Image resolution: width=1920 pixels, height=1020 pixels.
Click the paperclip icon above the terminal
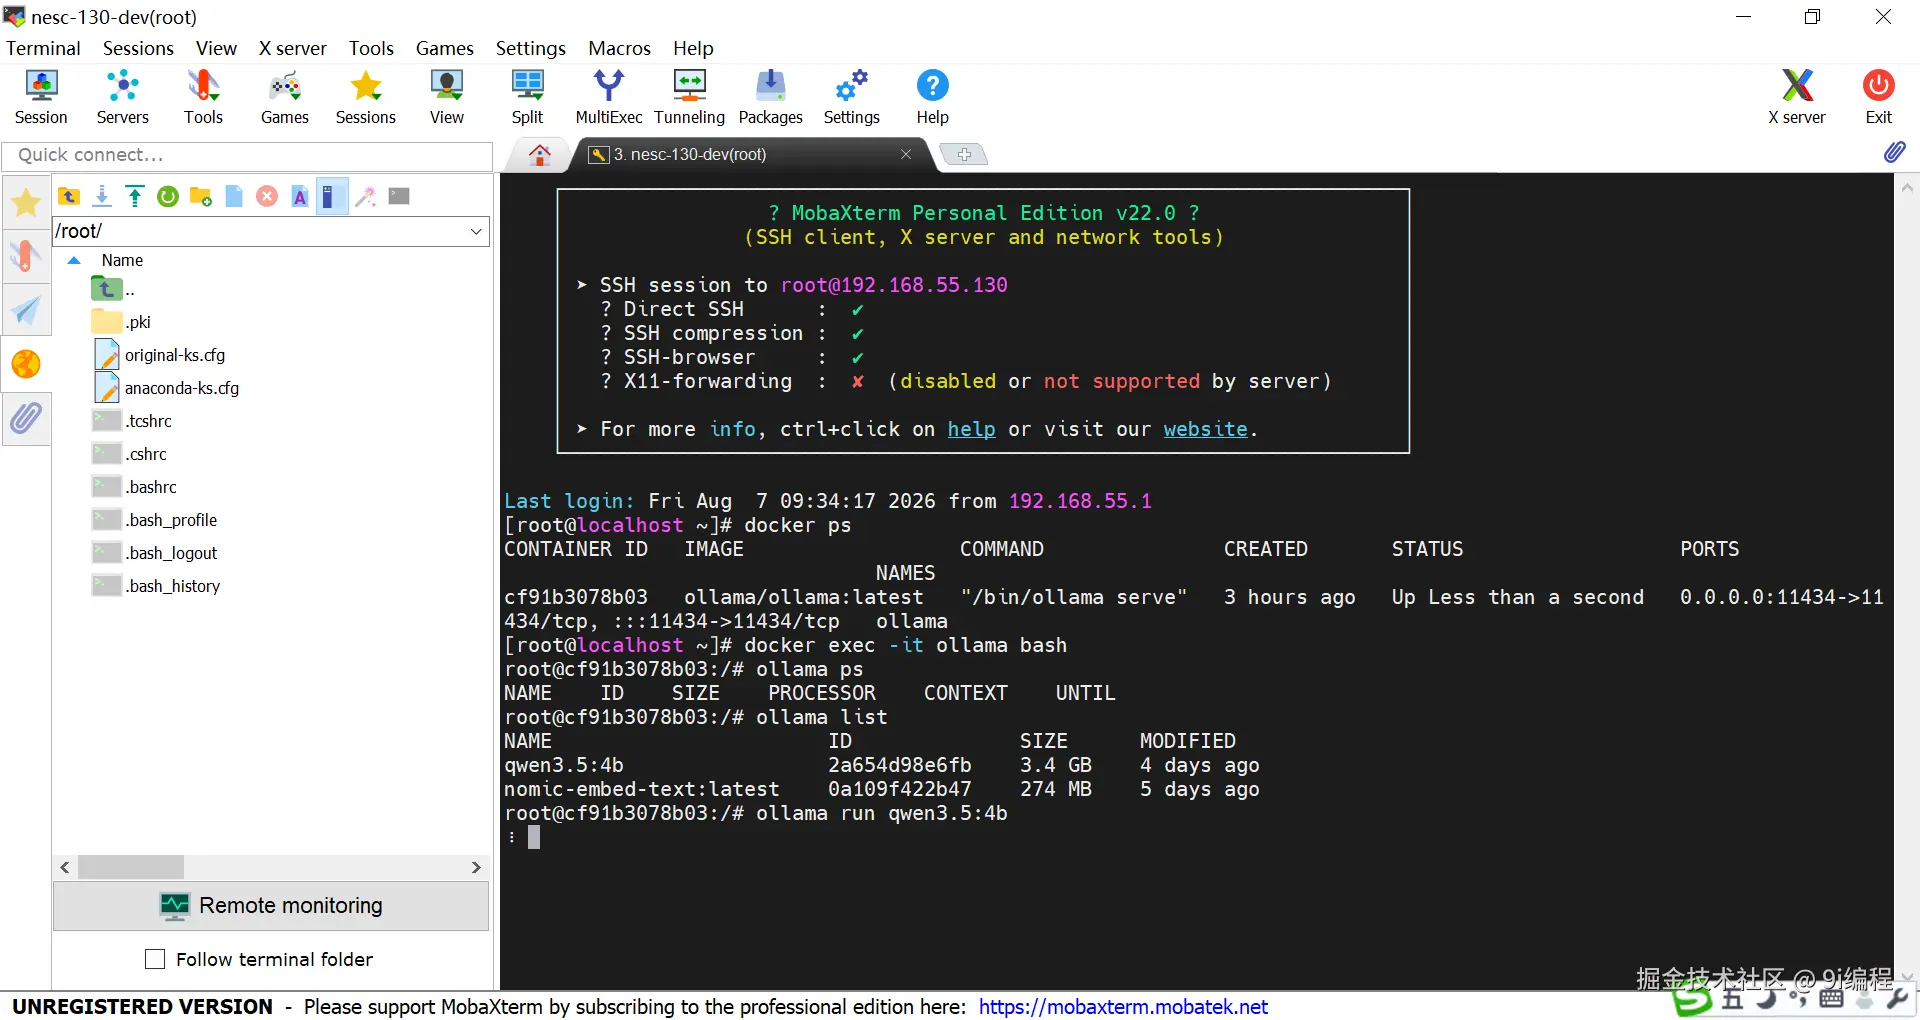1895,152
